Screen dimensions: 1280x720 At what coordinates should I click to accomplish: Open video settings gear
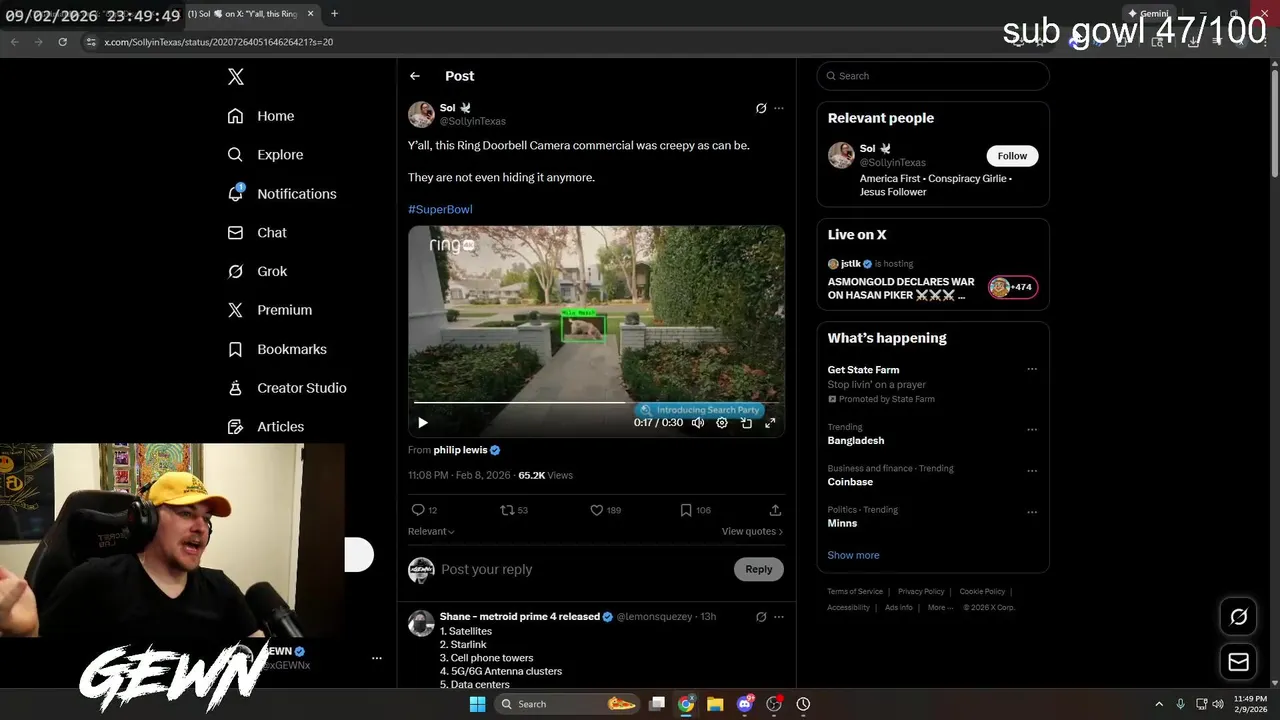click(x=722, y=423)
